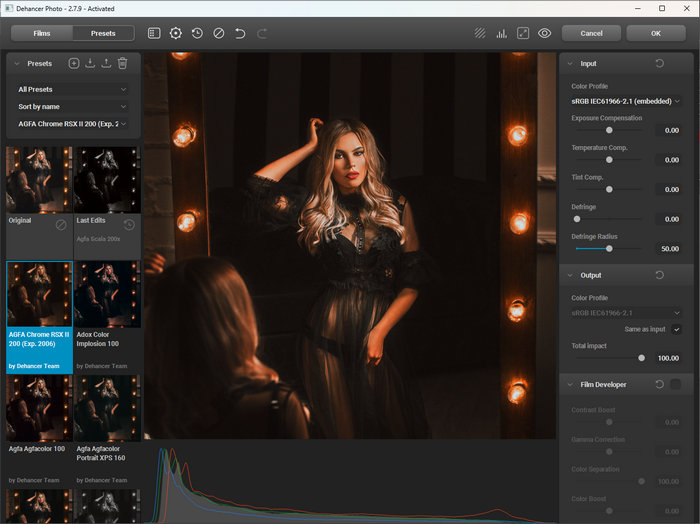The image size is (700, 524).
Task: Enable the Film Developer section checkbox
Action: pyautogui.click(x=676, y=384)
